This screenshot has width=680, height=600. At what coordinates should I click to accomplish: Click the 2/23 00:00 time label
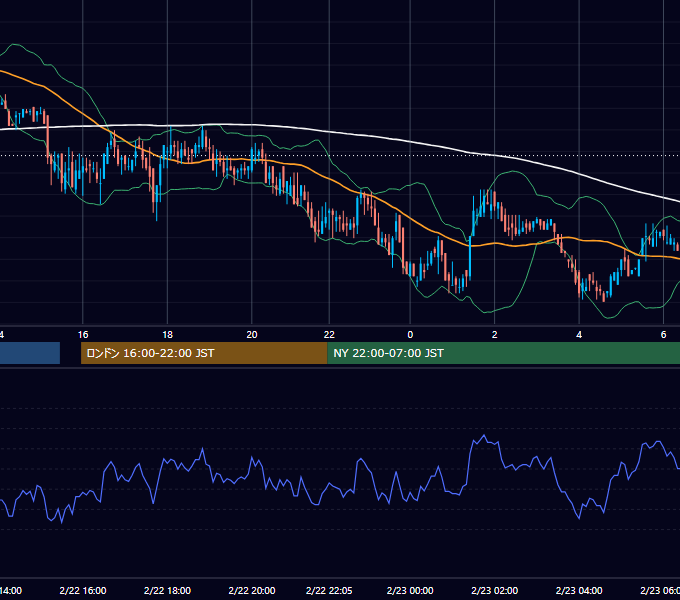point(410,590)
